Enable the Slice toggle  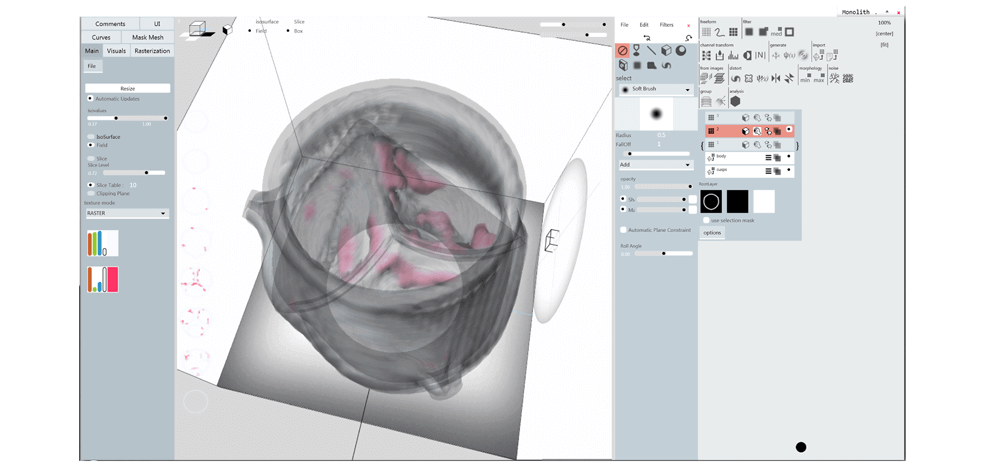click(91, 159)
